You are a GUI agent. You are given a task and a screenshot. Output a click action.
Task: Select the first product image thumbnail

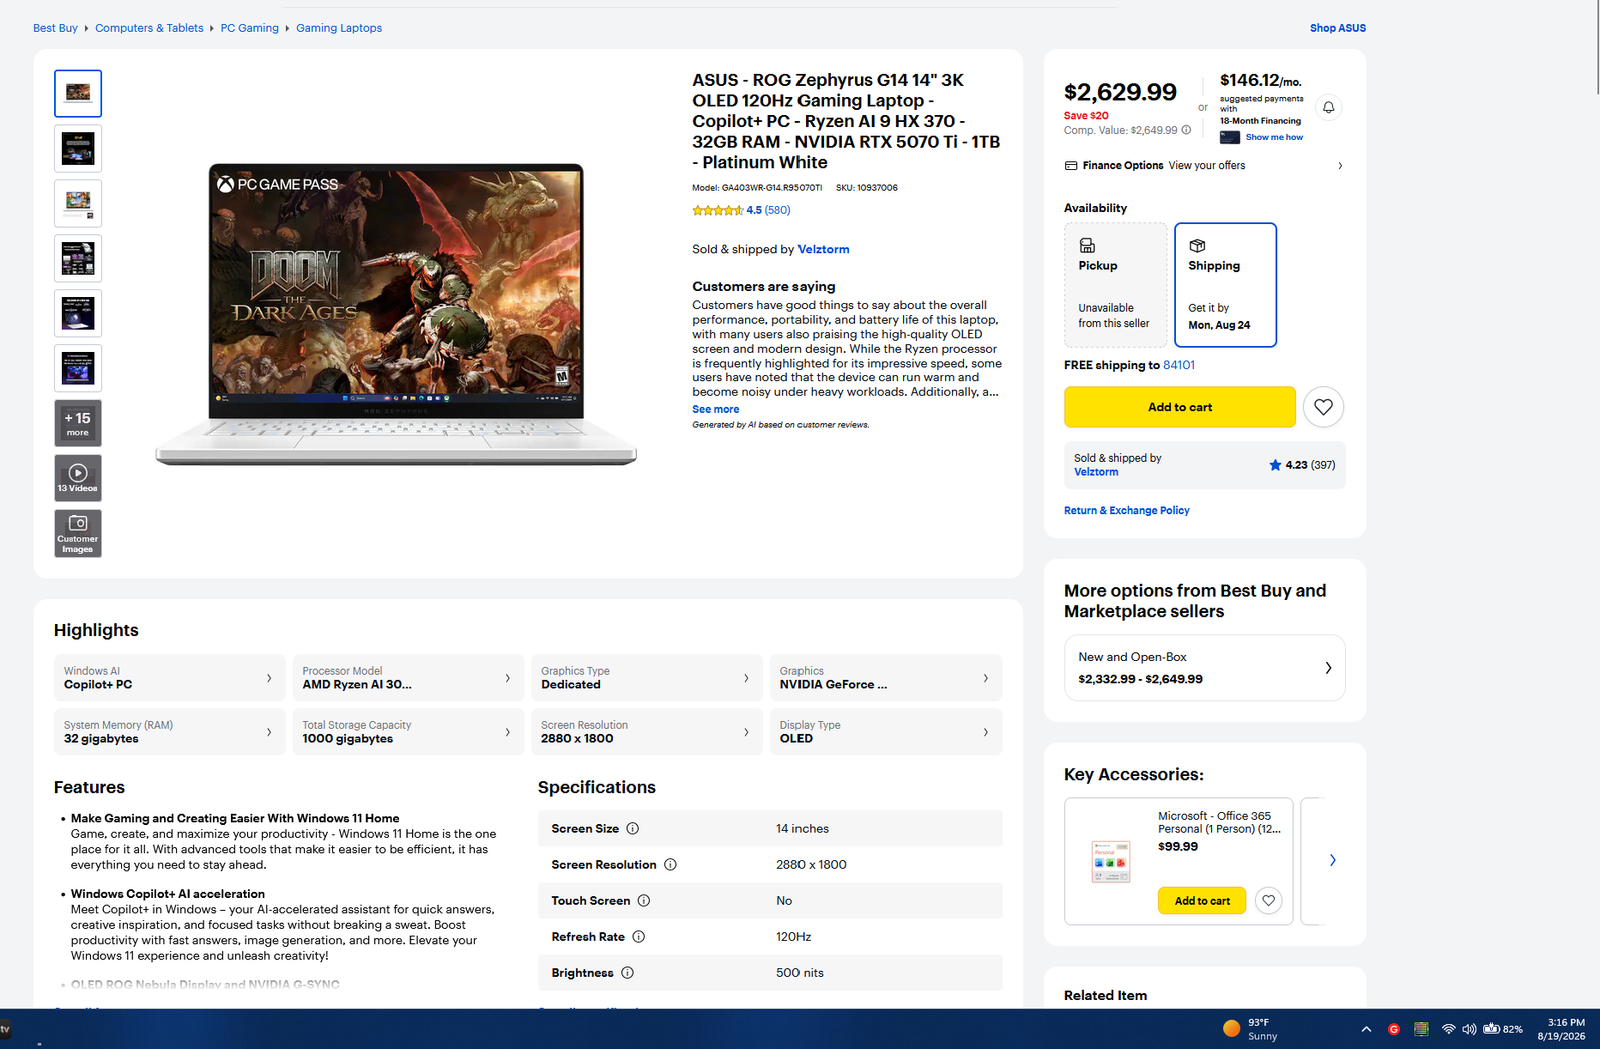coord(78,93)
